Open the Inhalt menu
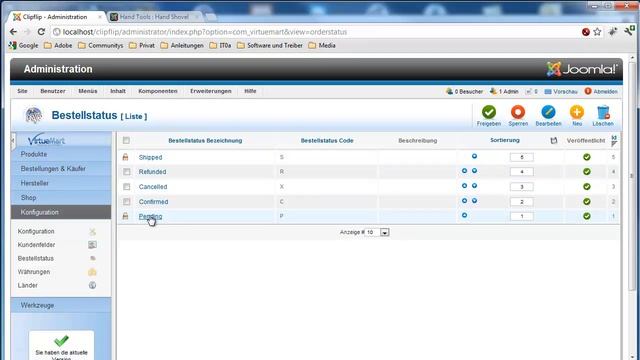The height and width of the screenshot is (360, 640). click(x=118, y=91)
